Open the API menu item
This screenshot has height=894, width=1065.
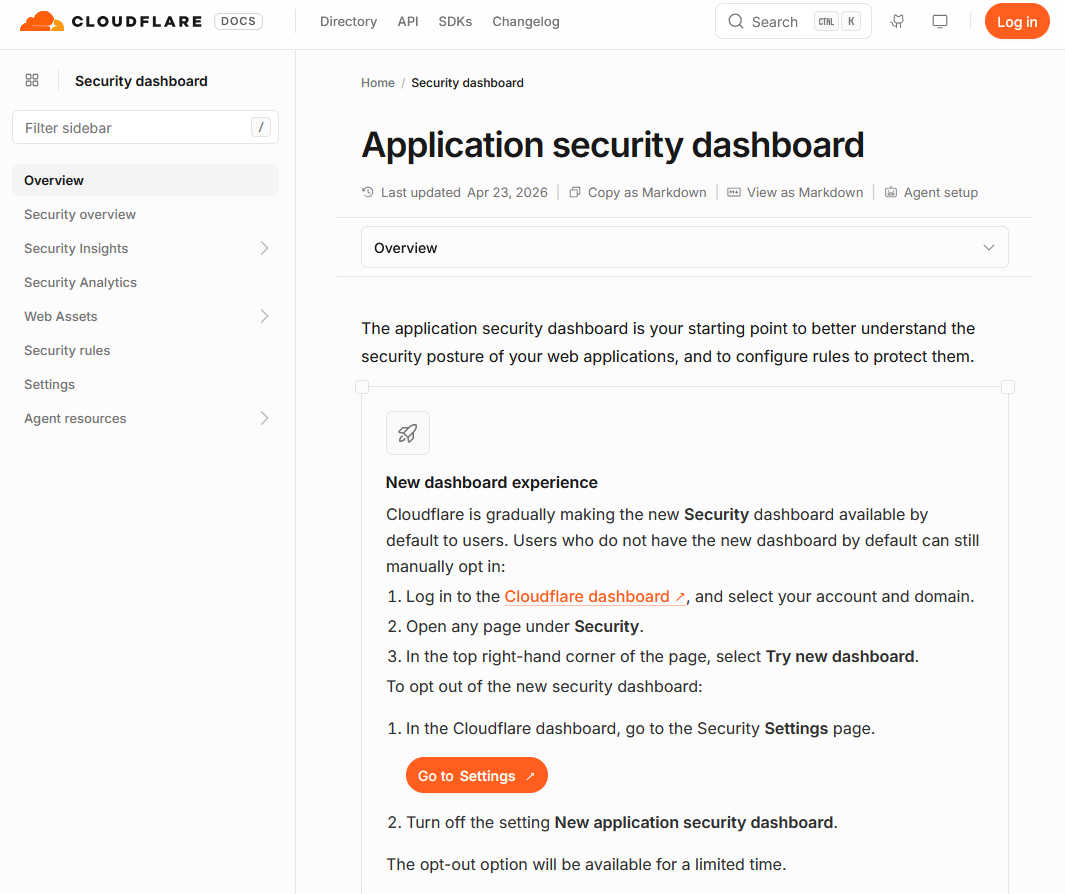point(408,22)
